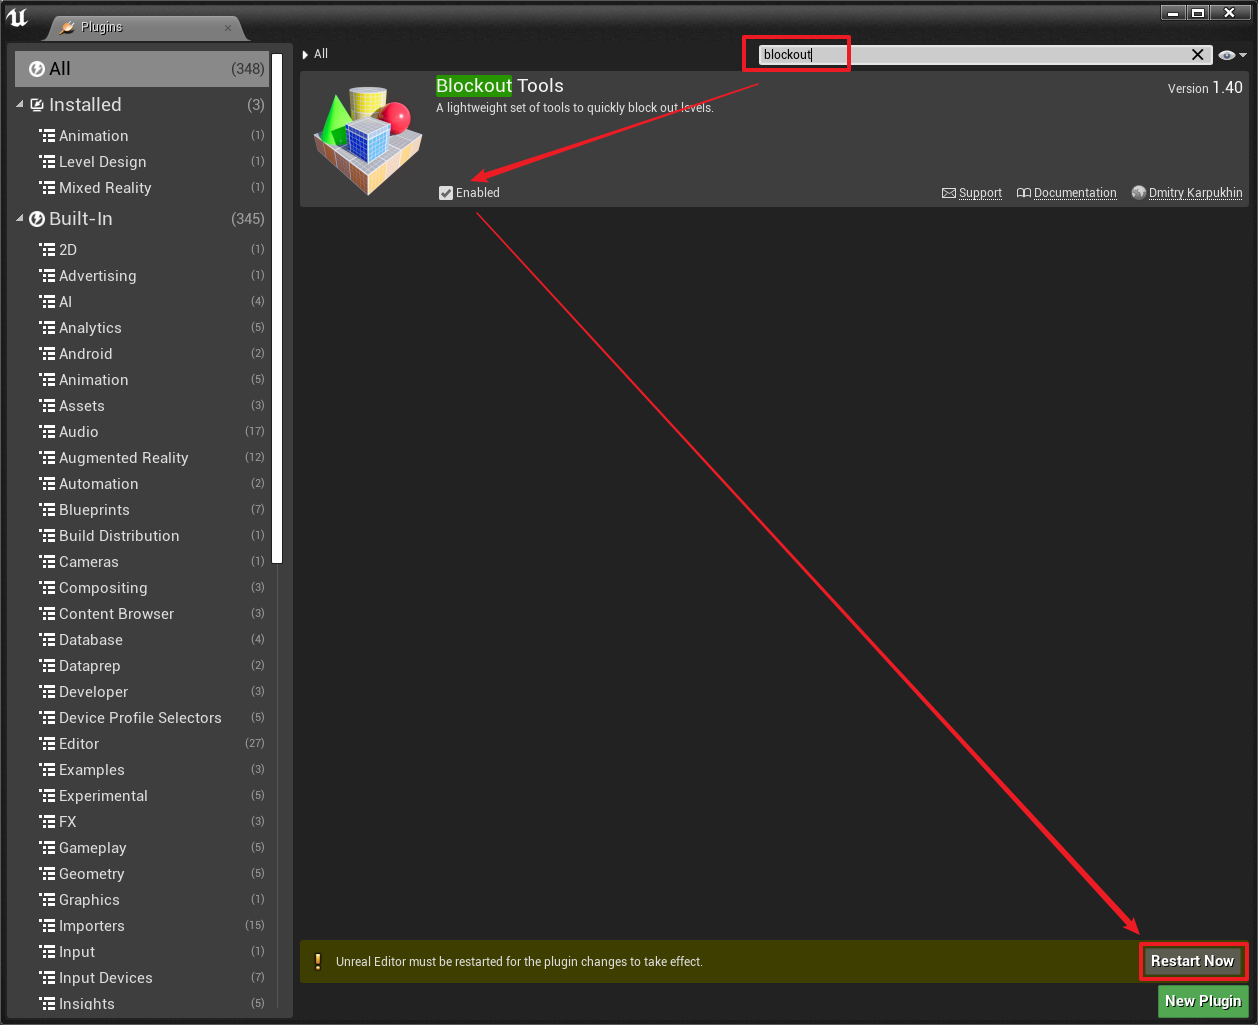The image size is (1258, 1025).
Task: Click the Editor category list icon
Action: 47,744
